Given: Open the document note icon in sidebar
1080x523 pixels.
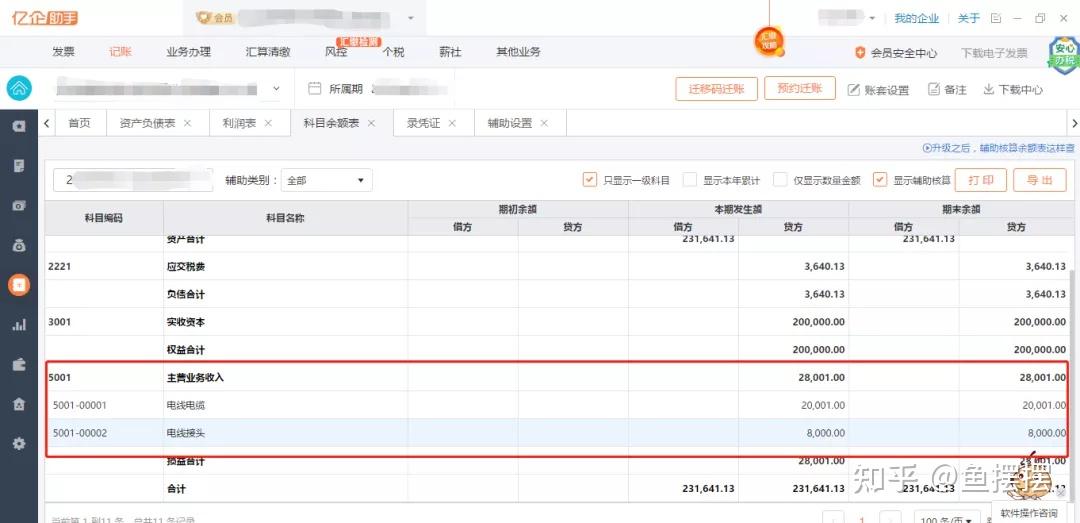Looking at the screenshot, I should 19,165.
